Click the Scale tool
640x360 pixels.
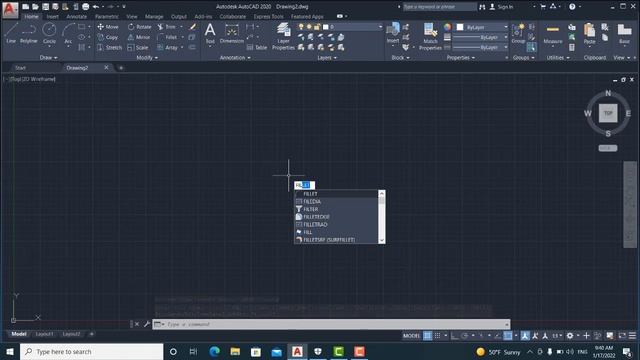click(x=138, y=47)
